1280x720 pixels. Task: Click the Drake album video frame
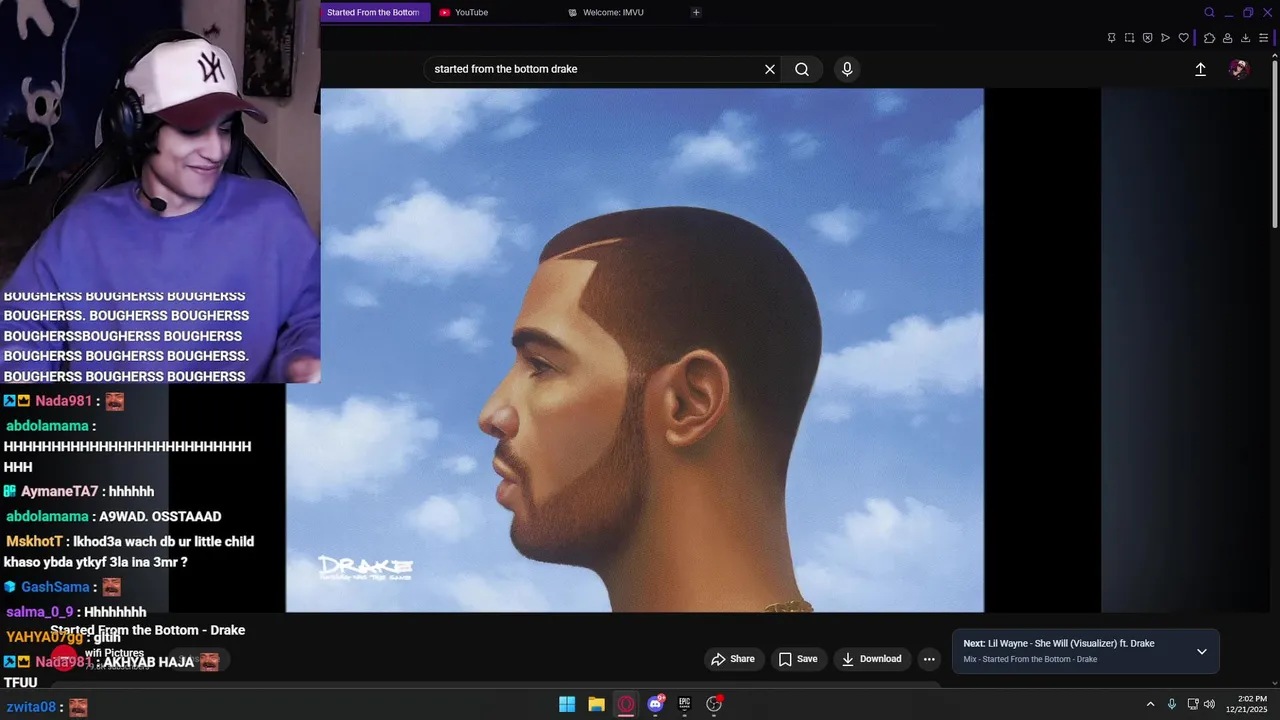(635, 350)
